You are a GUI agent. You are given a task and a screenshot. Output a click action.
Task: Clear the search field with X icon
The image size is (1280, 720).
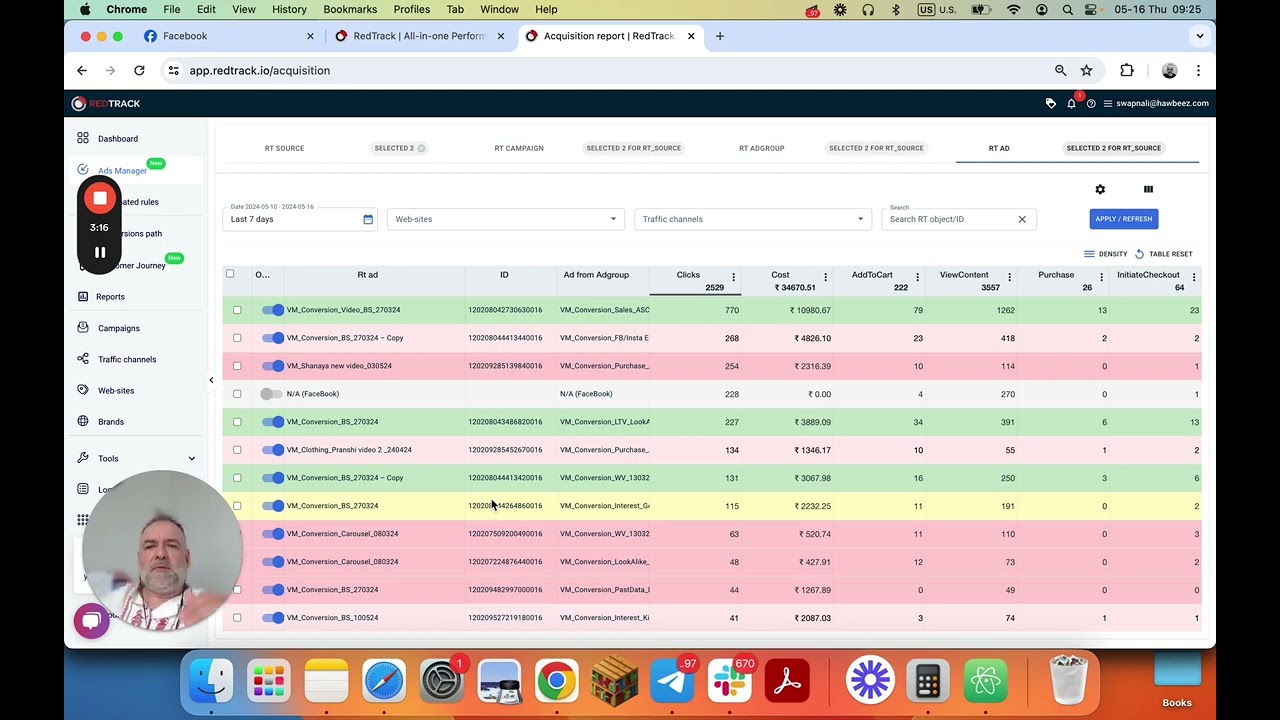(1022, 219)
